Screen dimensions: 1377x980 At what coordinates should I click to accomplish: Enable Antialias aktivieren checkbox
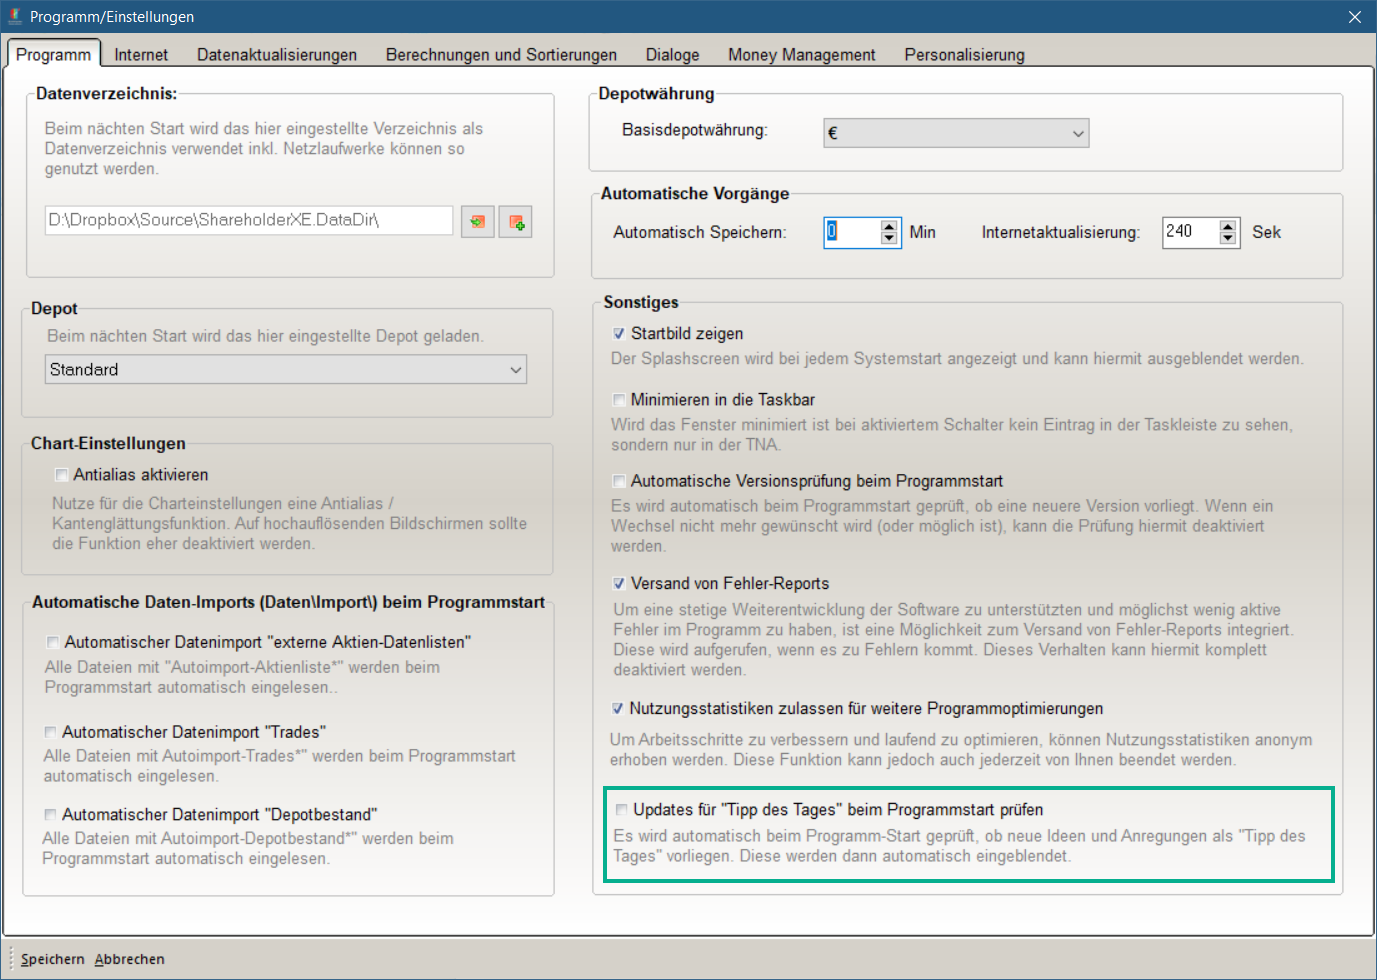[x=62, y=475]
